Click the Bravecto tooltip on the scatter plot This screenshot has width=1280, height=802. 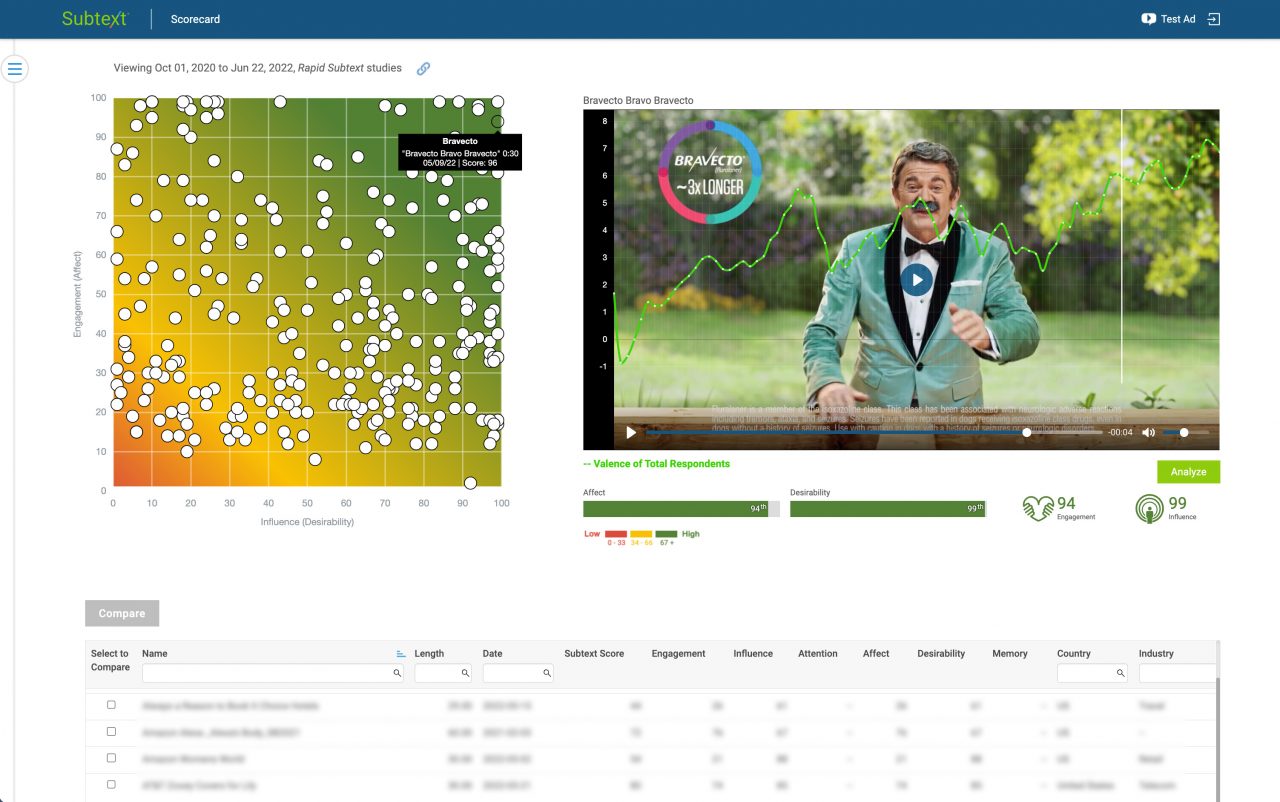(x=459, y=150)
